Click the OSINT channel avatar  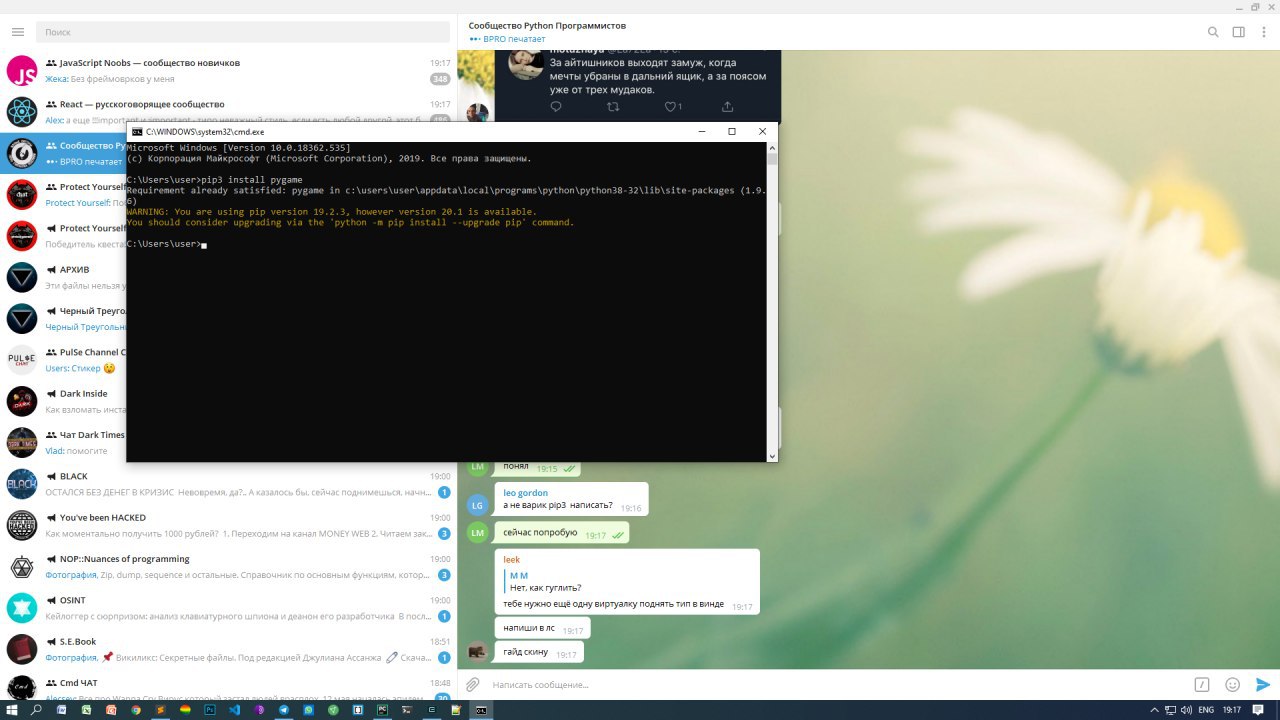click(x=22, y=608)
